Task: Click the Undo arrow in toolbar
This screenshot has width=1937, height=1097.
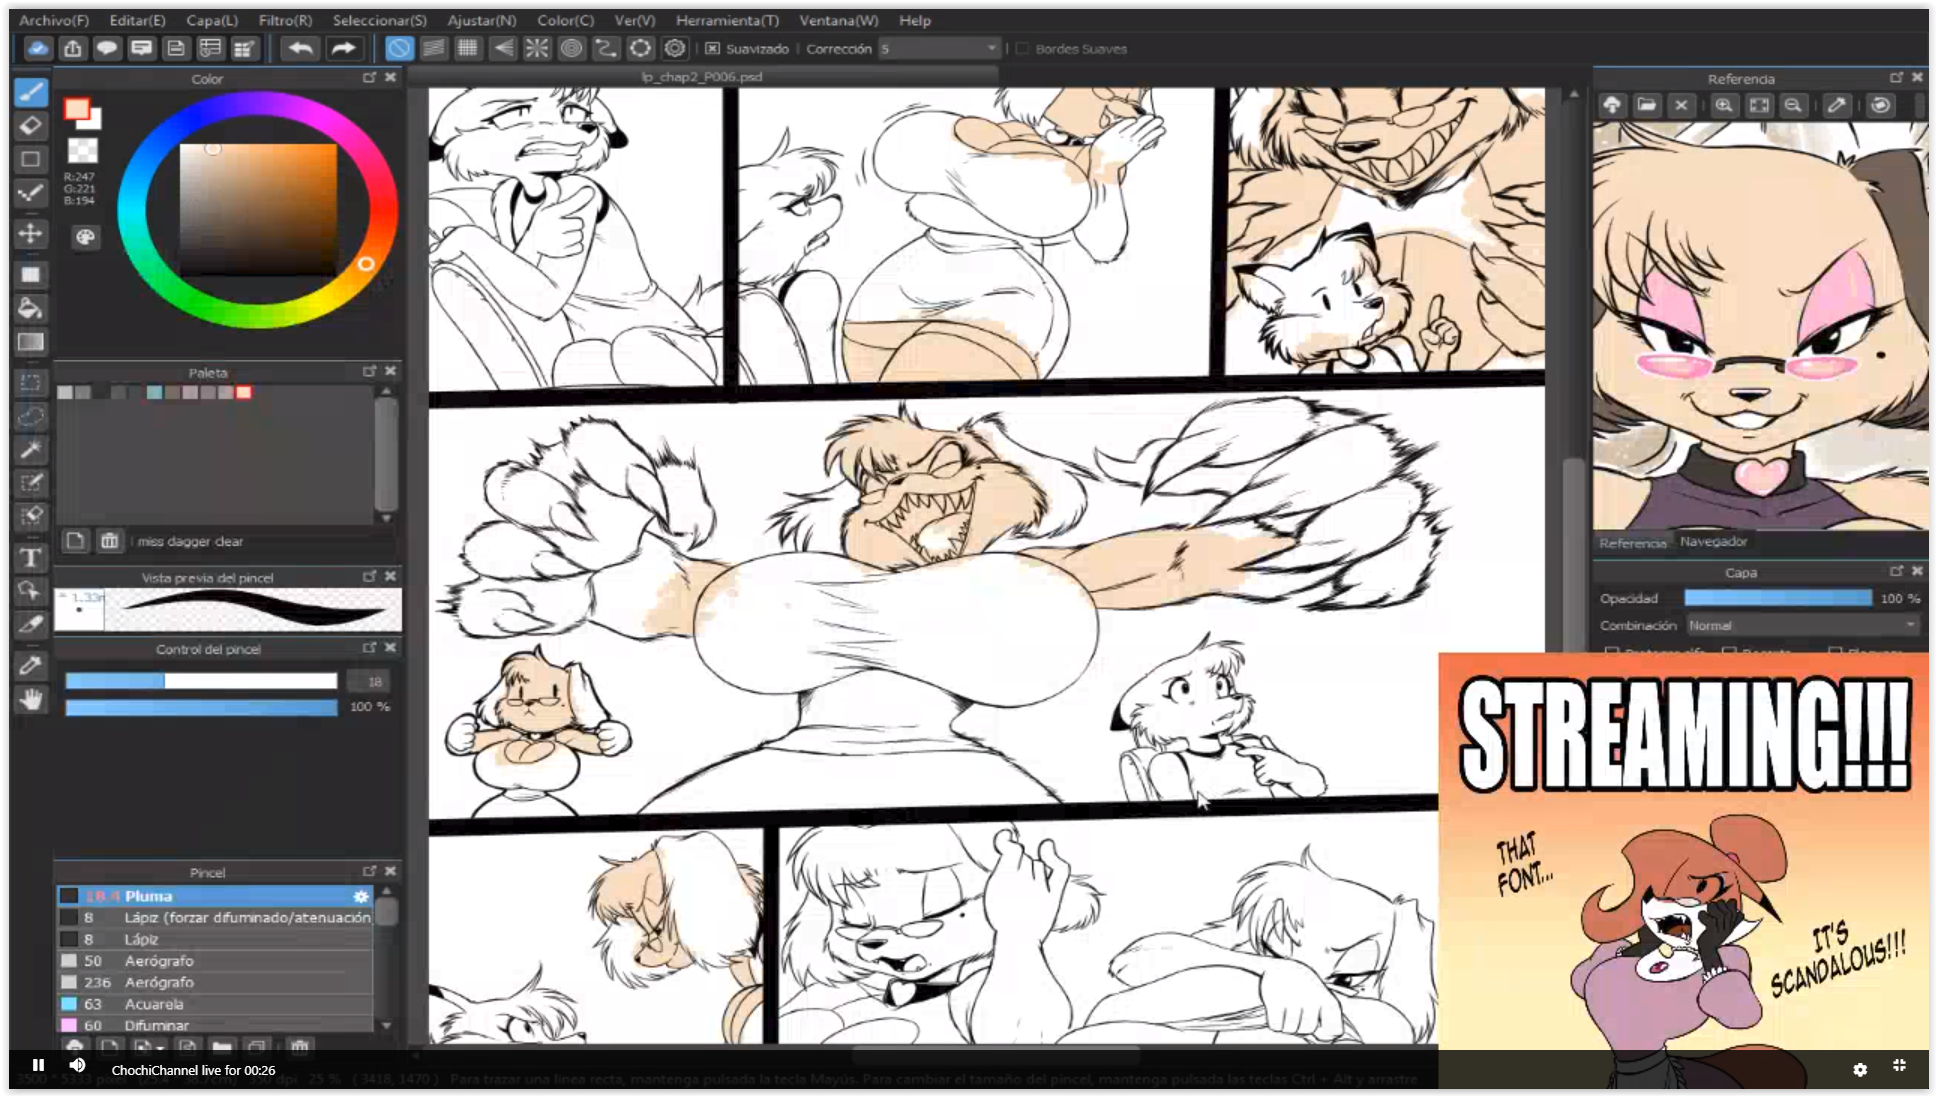Action: pyautogui.click(x=300, y=48)
